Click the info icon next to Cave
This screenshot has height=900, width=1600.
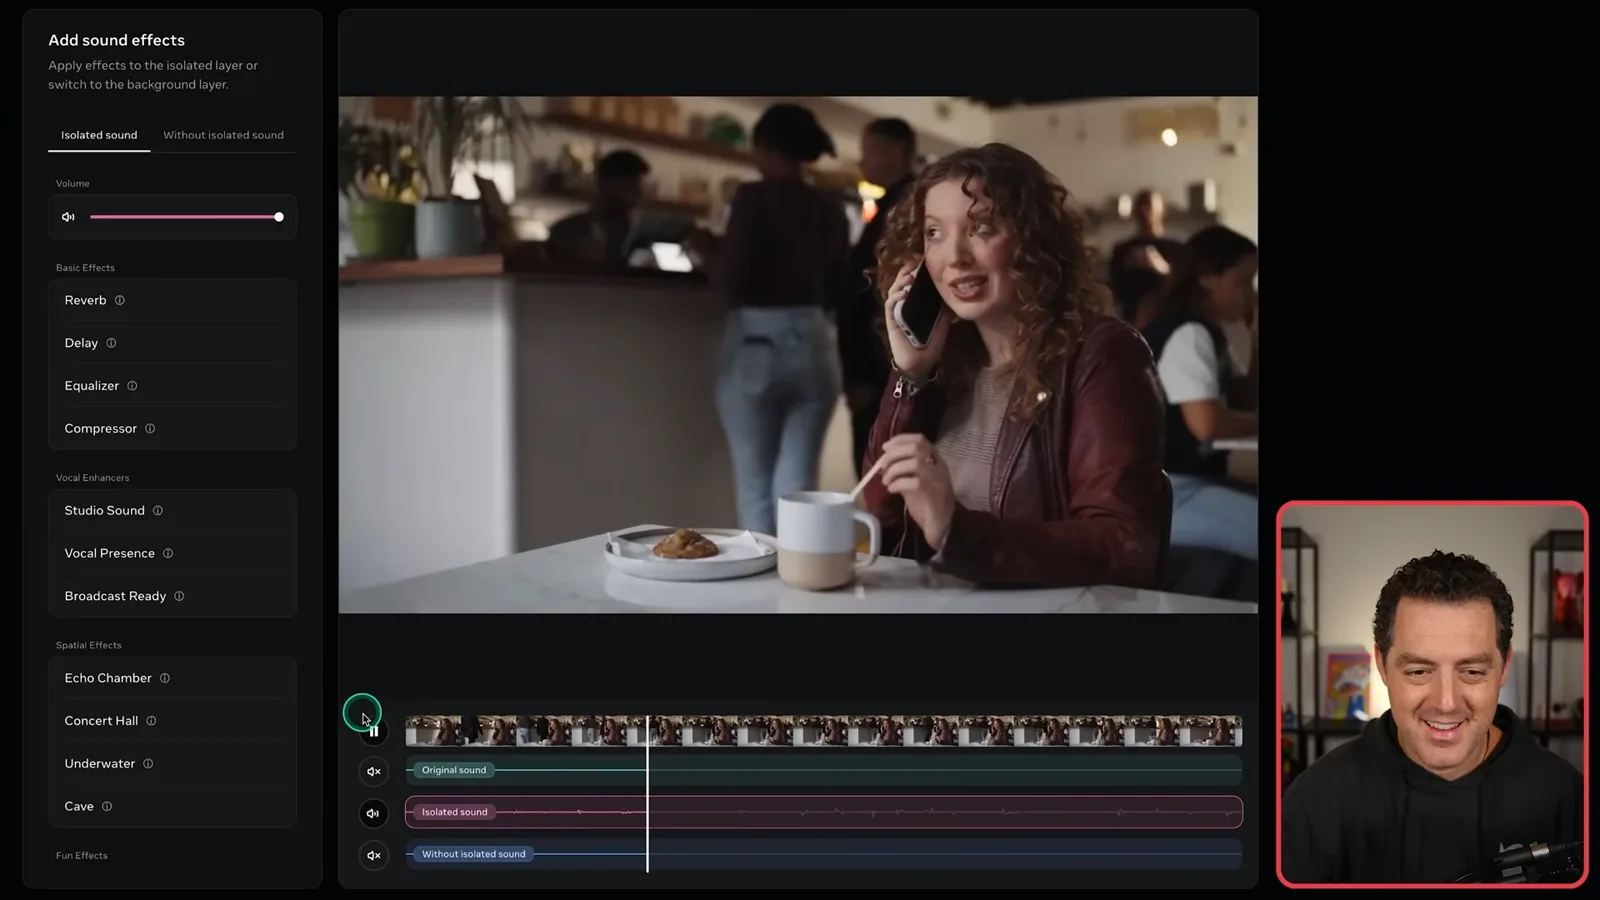click(107, 806)
